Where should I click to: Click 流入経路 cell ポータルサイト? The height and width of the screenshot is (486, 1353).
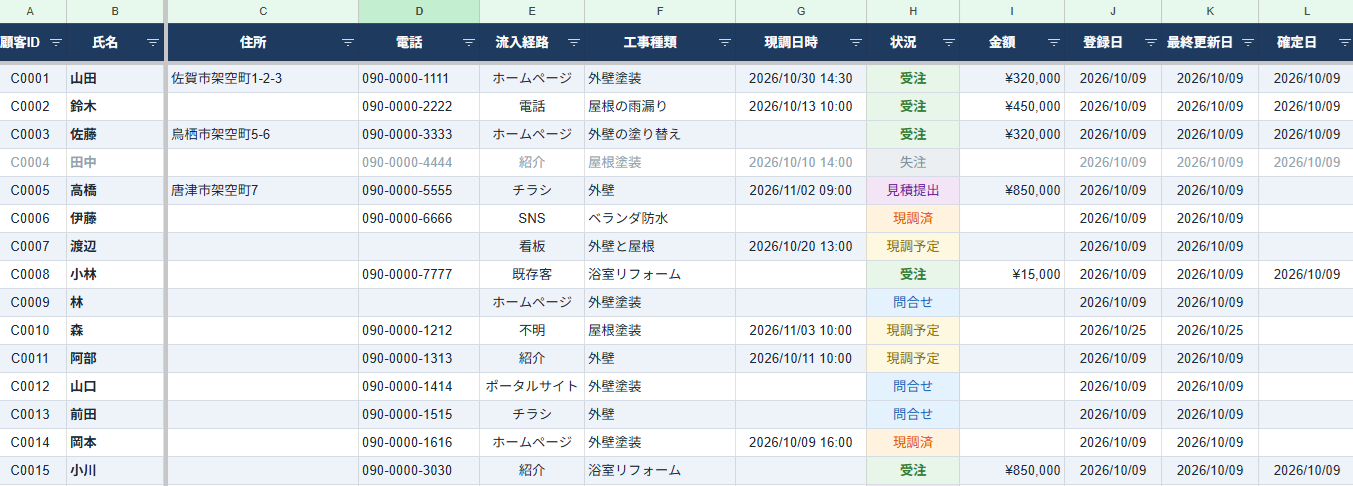[x=532, y=386]
